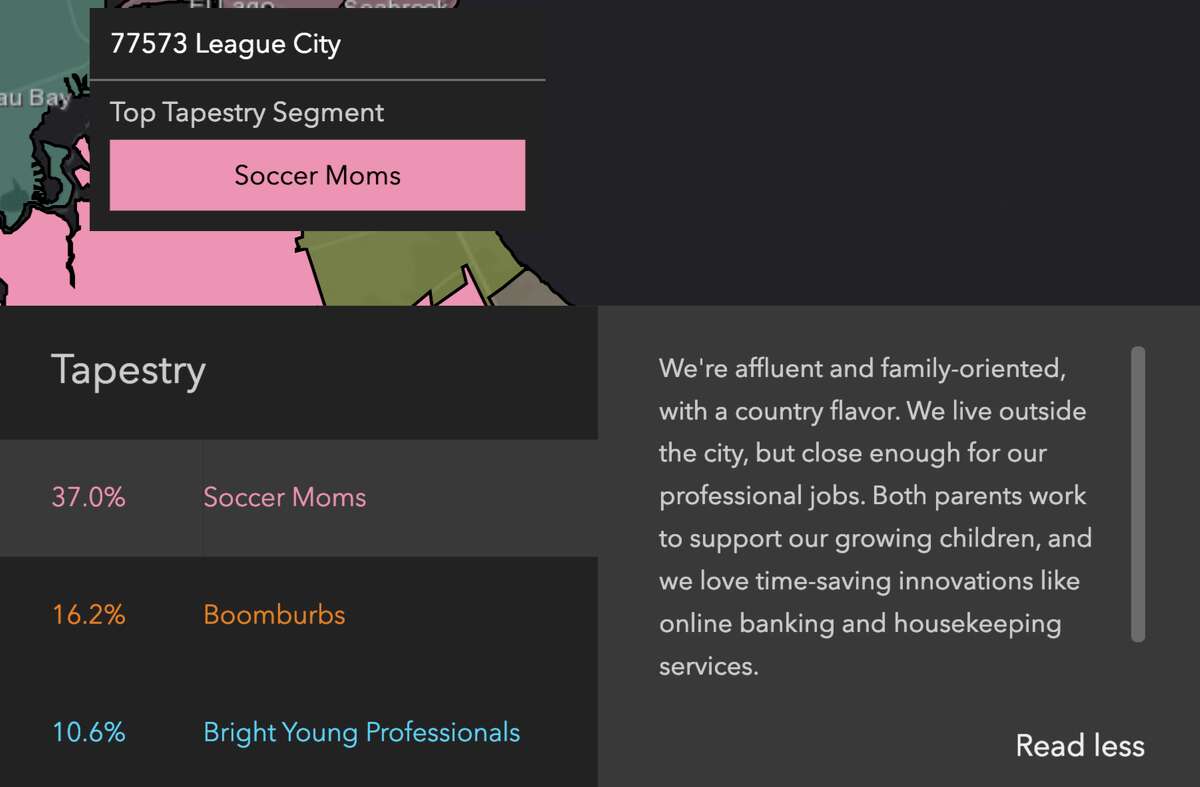
Task: Click the 10.6% percentage value
Action: coord(89,732)
